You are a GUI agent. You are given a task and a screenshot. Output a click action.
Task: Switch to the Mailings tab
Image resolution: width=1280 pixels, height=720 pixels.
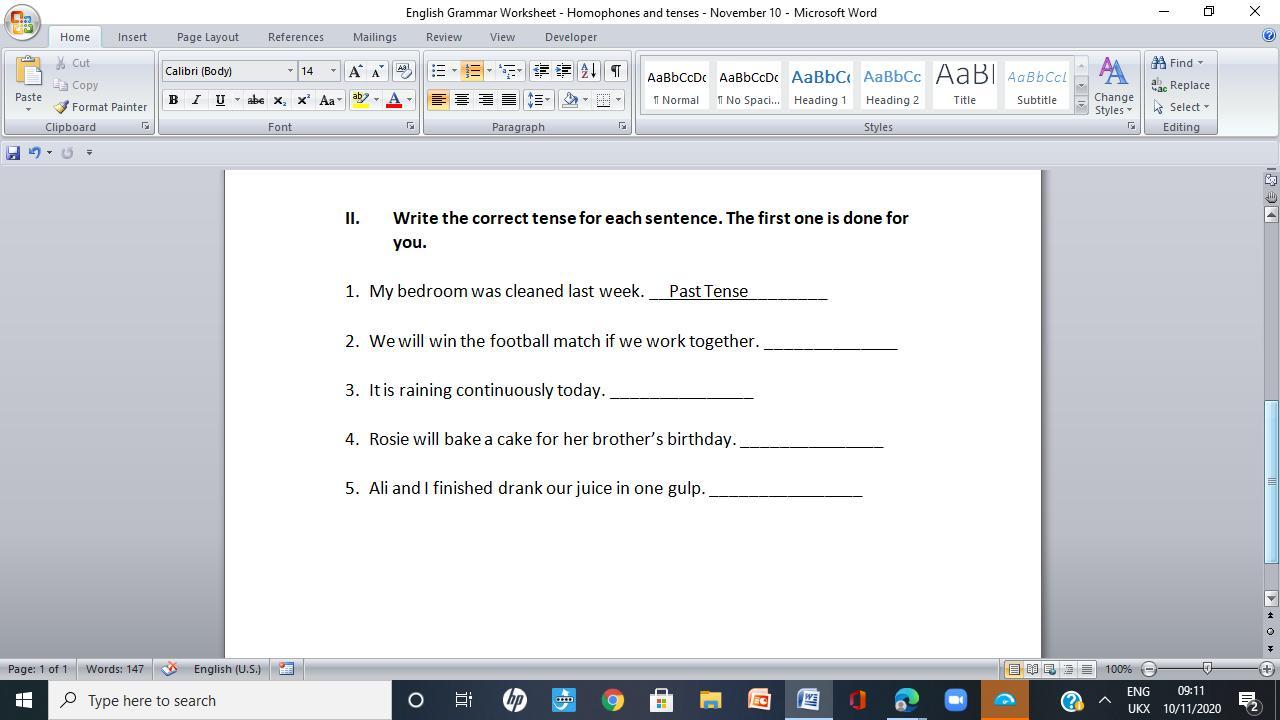[x=375, y=37]
